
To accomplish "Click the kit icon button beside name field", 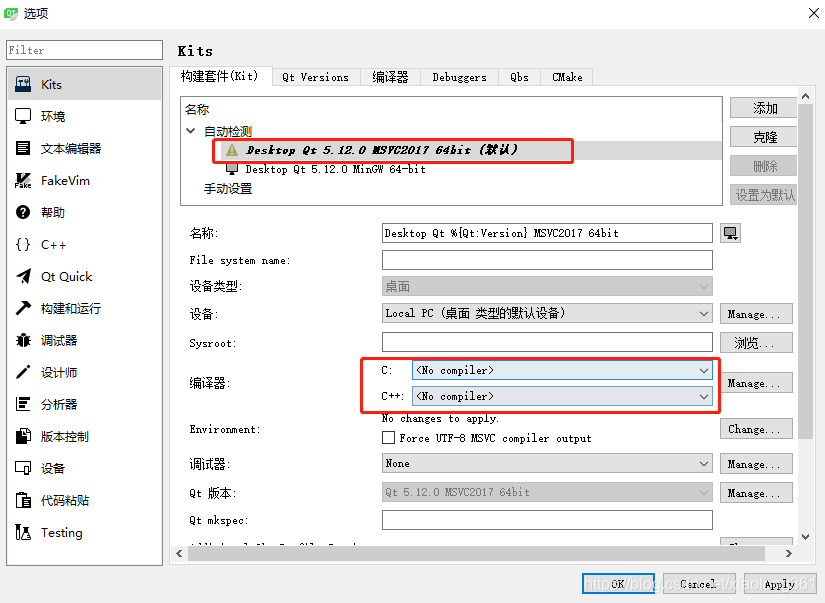I will point(730,233).
